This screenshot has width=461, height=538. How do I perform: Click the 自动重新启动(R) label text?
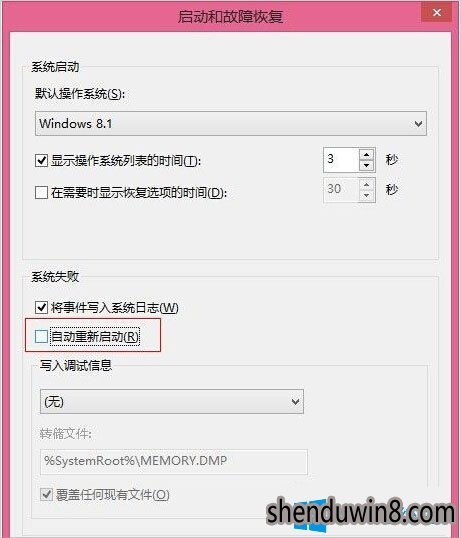point(95,337)
